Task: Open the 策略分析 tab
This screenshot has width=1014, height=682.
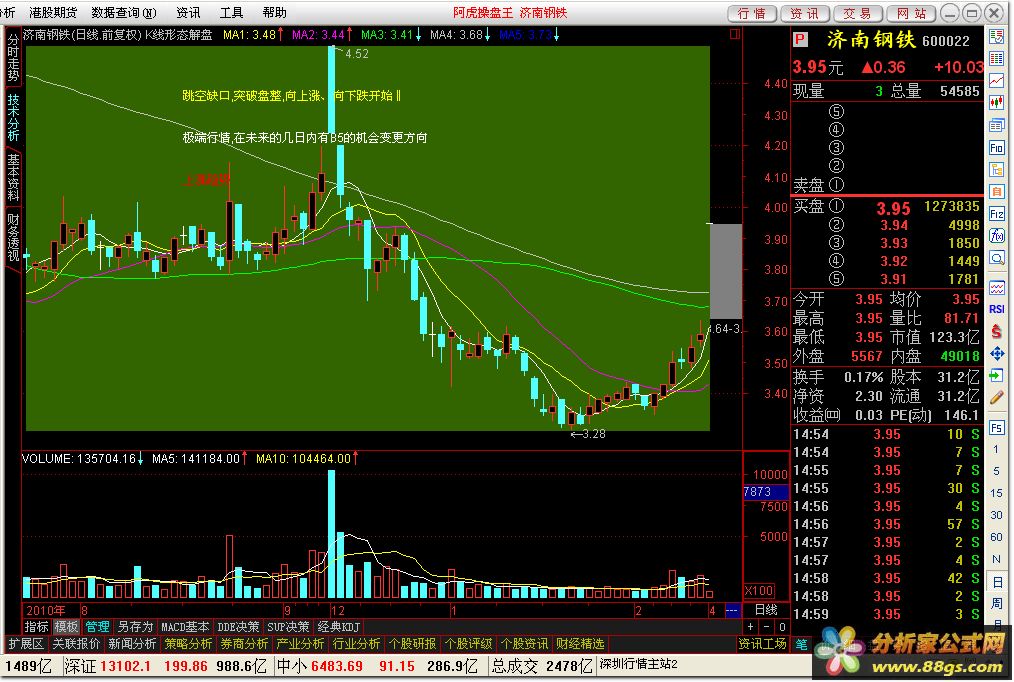Action: point(188,644)
